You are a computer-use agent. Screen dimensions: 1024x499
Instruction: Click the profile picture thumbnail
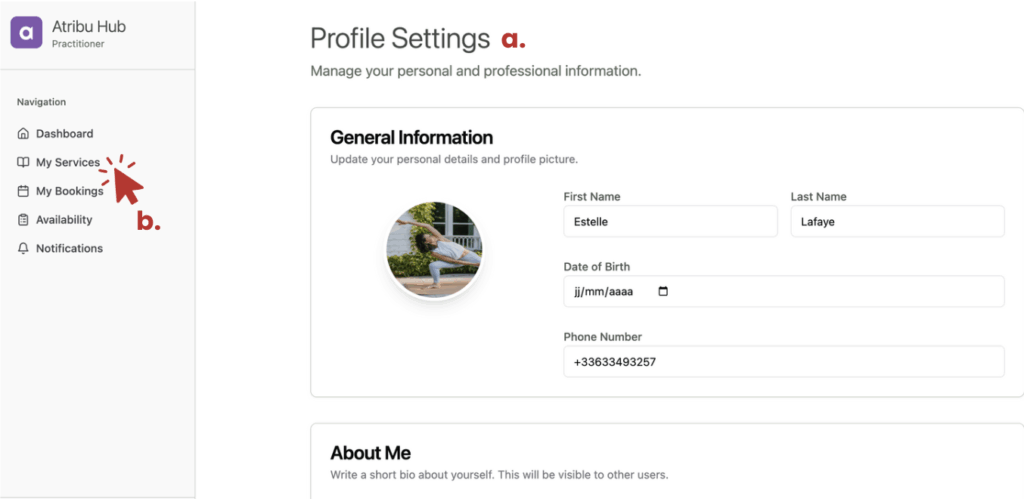pyautogui.click(x=434, y=250)
